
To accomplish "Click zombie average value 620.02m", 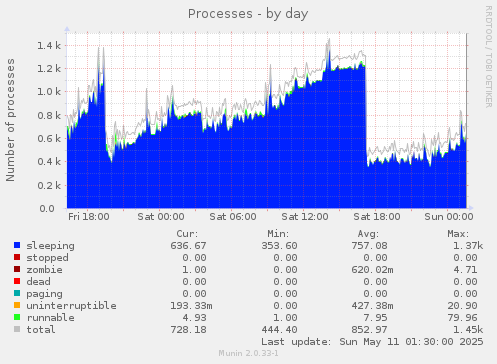I will tap(372, 270).
